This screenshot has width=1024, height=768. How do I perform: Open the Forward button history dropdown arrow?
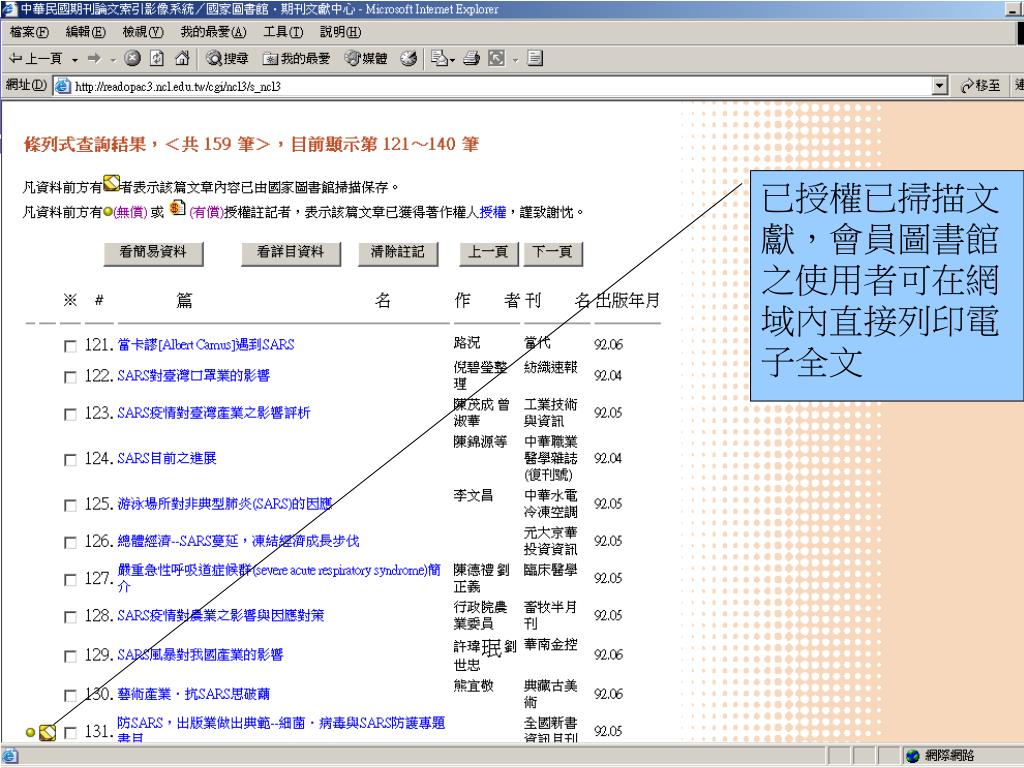113,59
